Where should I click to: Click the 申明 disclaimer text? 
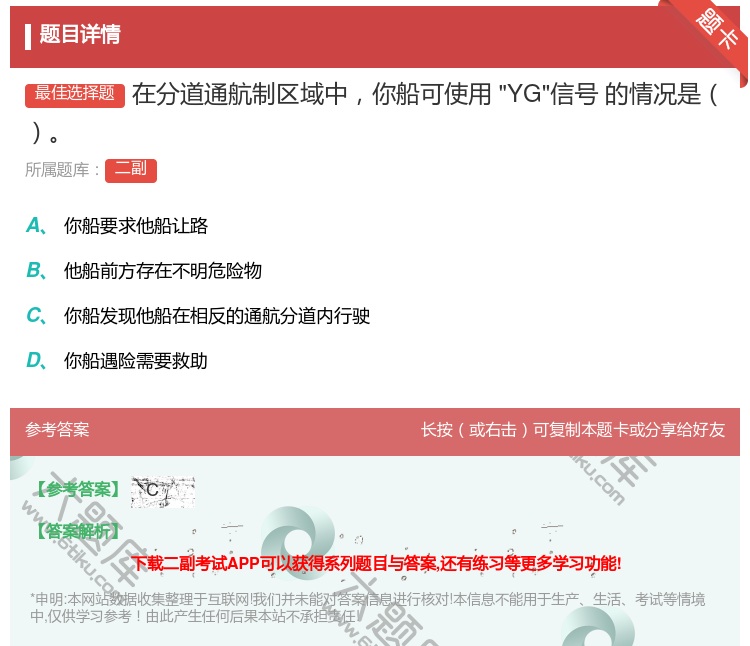(x=367, y=607)
